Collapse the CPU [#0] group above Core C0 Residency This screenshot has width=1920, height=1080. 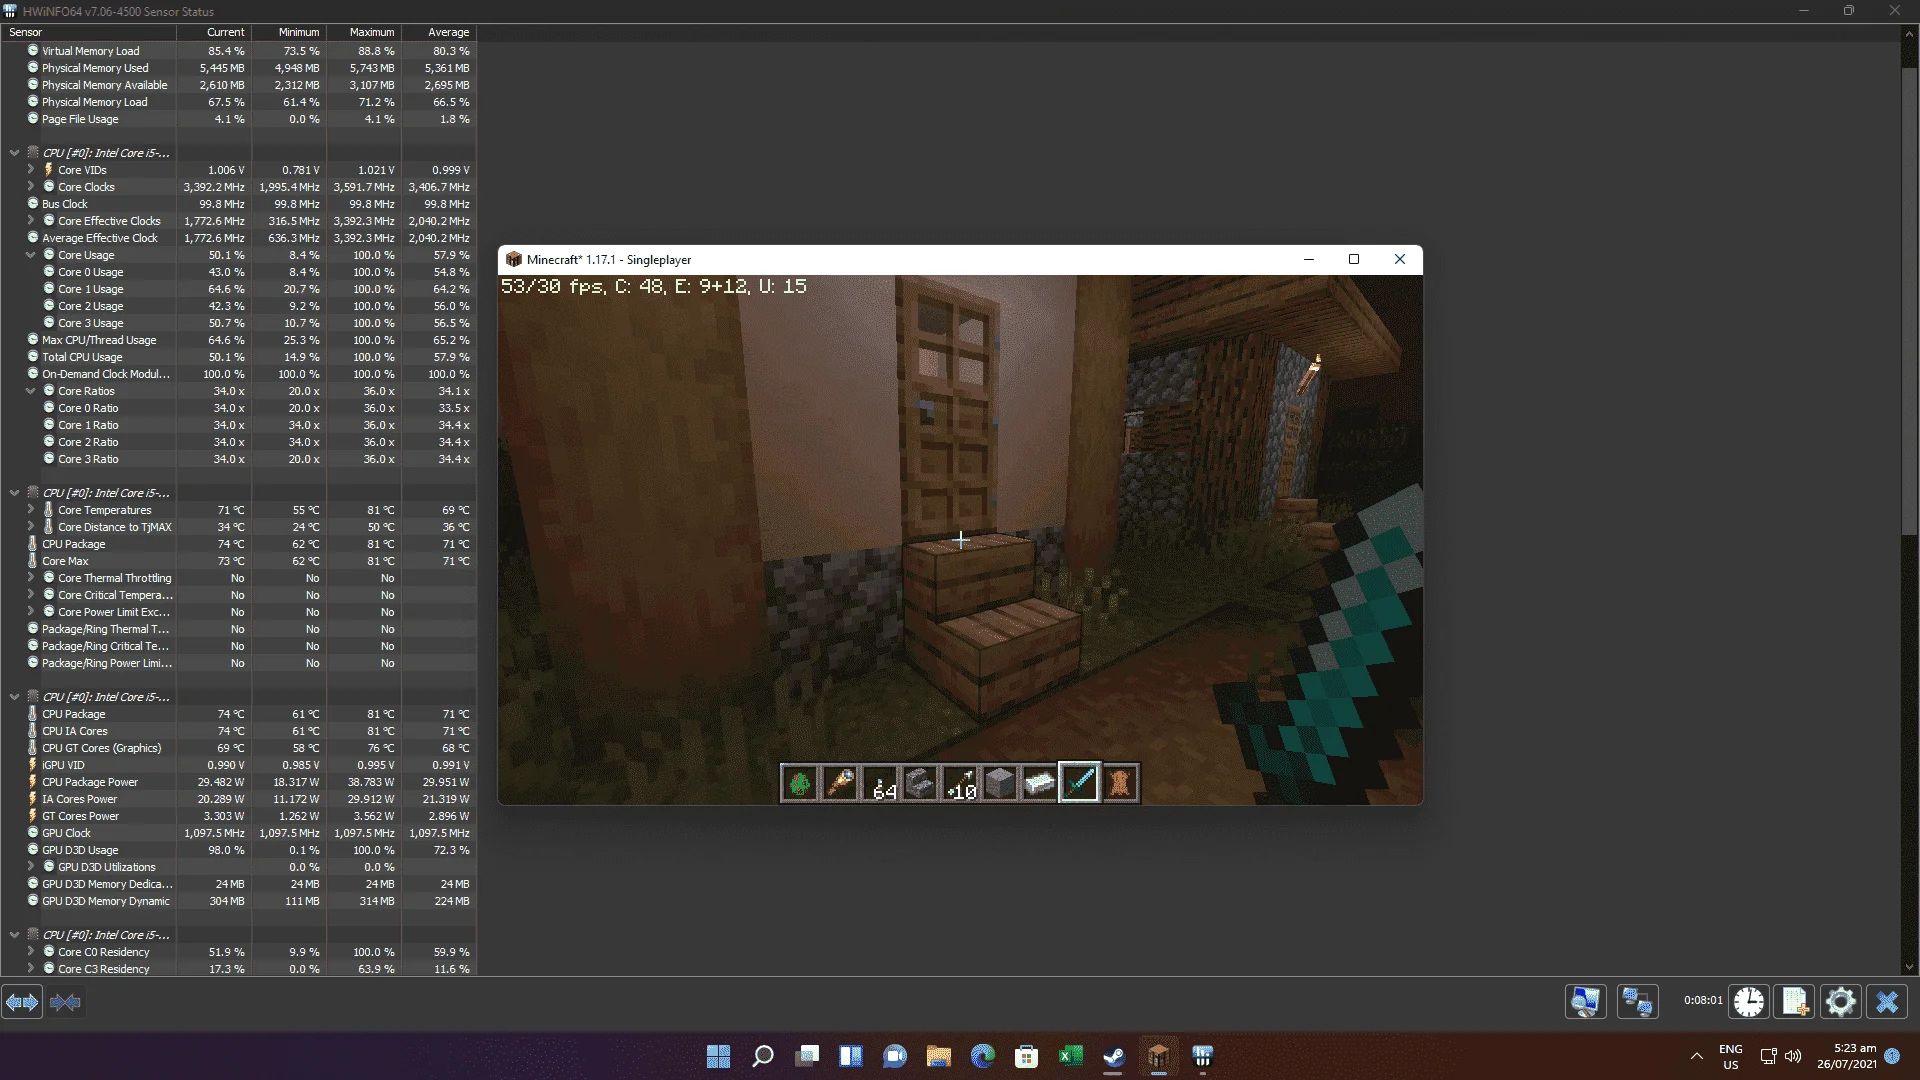pos(14,935)
